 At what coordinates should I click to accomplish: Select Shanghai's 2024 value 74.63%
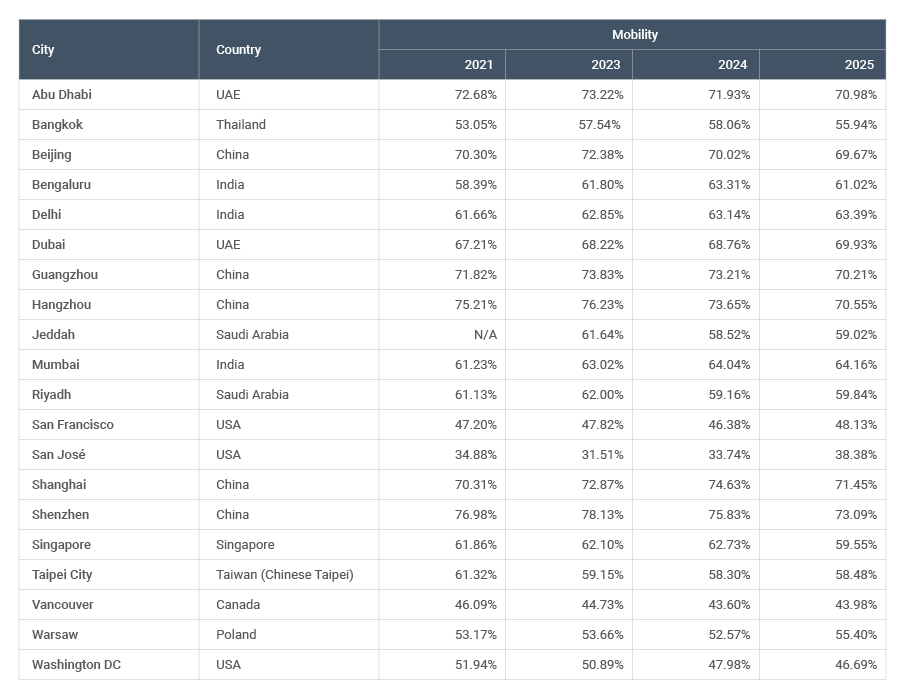tap(729, 485)
